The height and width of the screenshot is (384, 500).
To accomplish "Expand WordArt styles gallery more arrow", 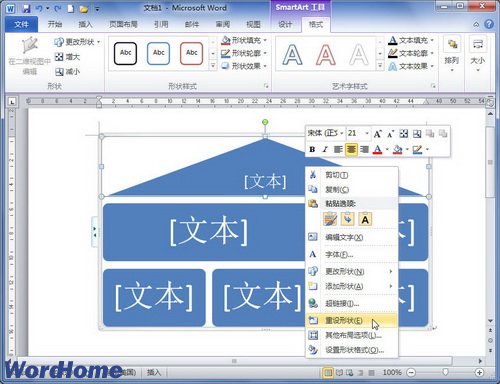I will coord(380,66).
